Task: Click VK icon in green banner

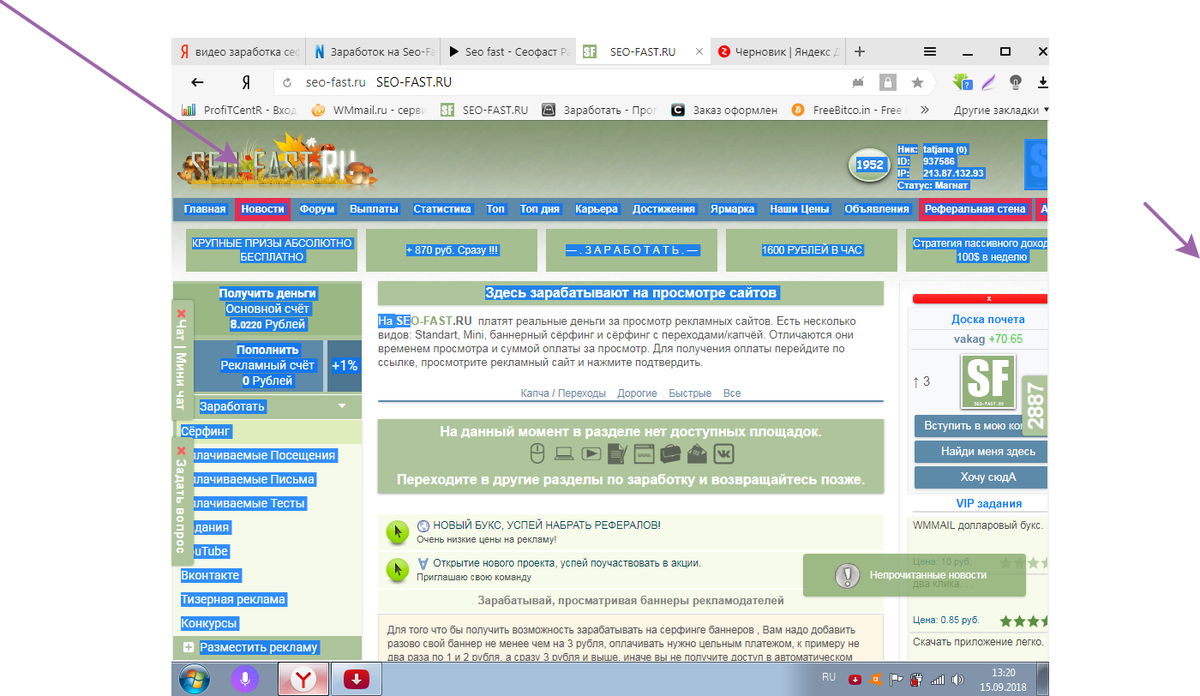Action: [x=724, y=454]
